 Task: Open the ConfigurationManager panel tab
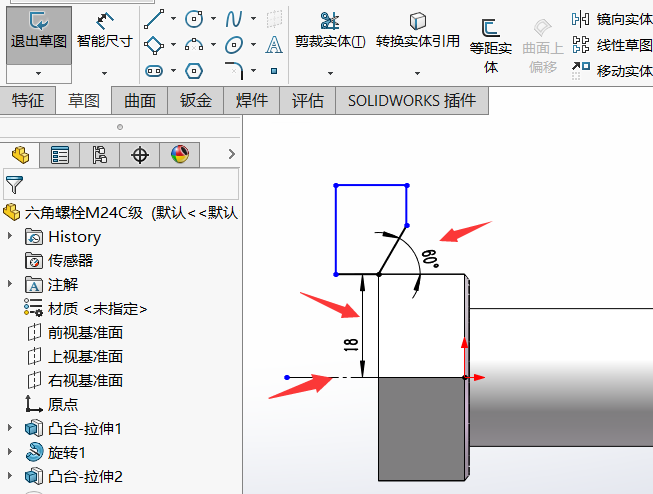(100, 155)
